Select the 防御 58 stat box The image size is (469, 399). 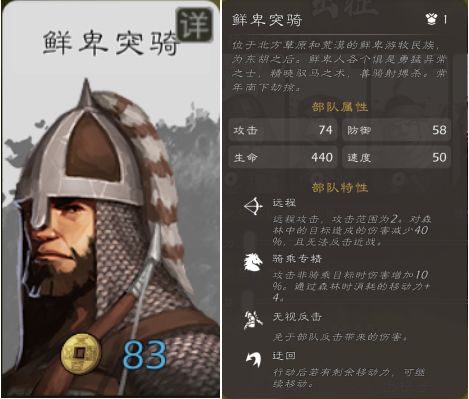[397, 130]
